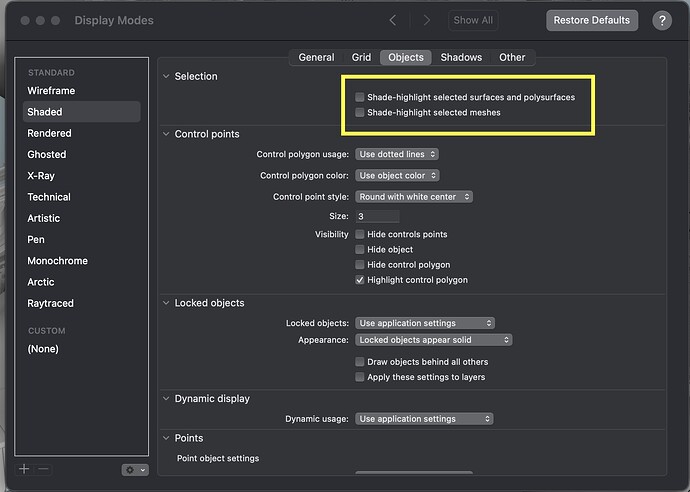
Task: Switch to the Grid tab
Action: [361, 58]
